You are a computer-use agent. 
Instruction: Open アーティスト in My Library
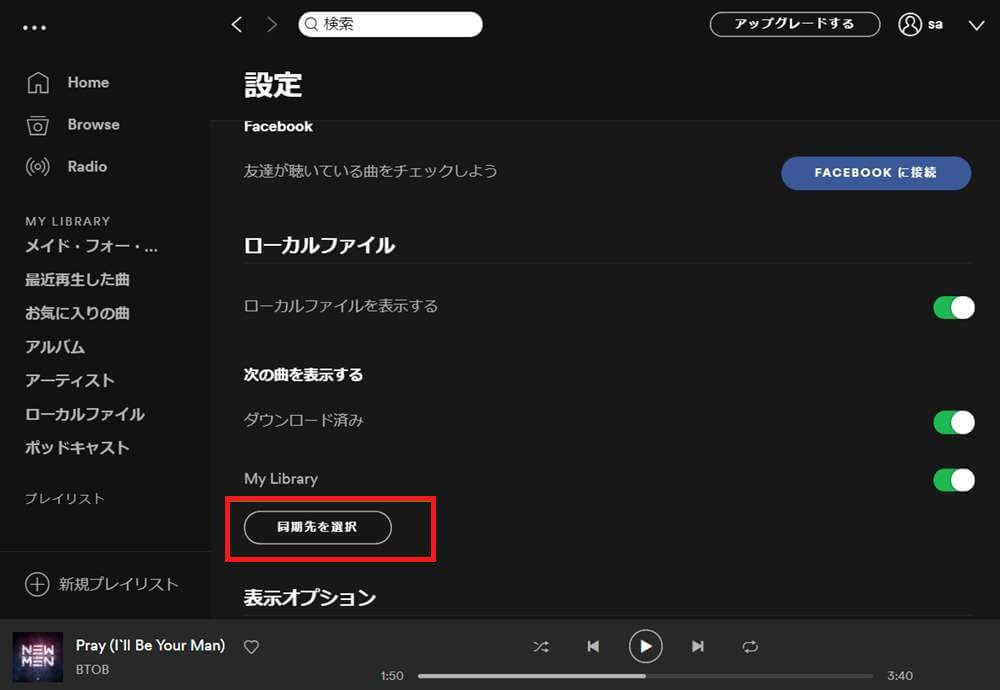70,381
